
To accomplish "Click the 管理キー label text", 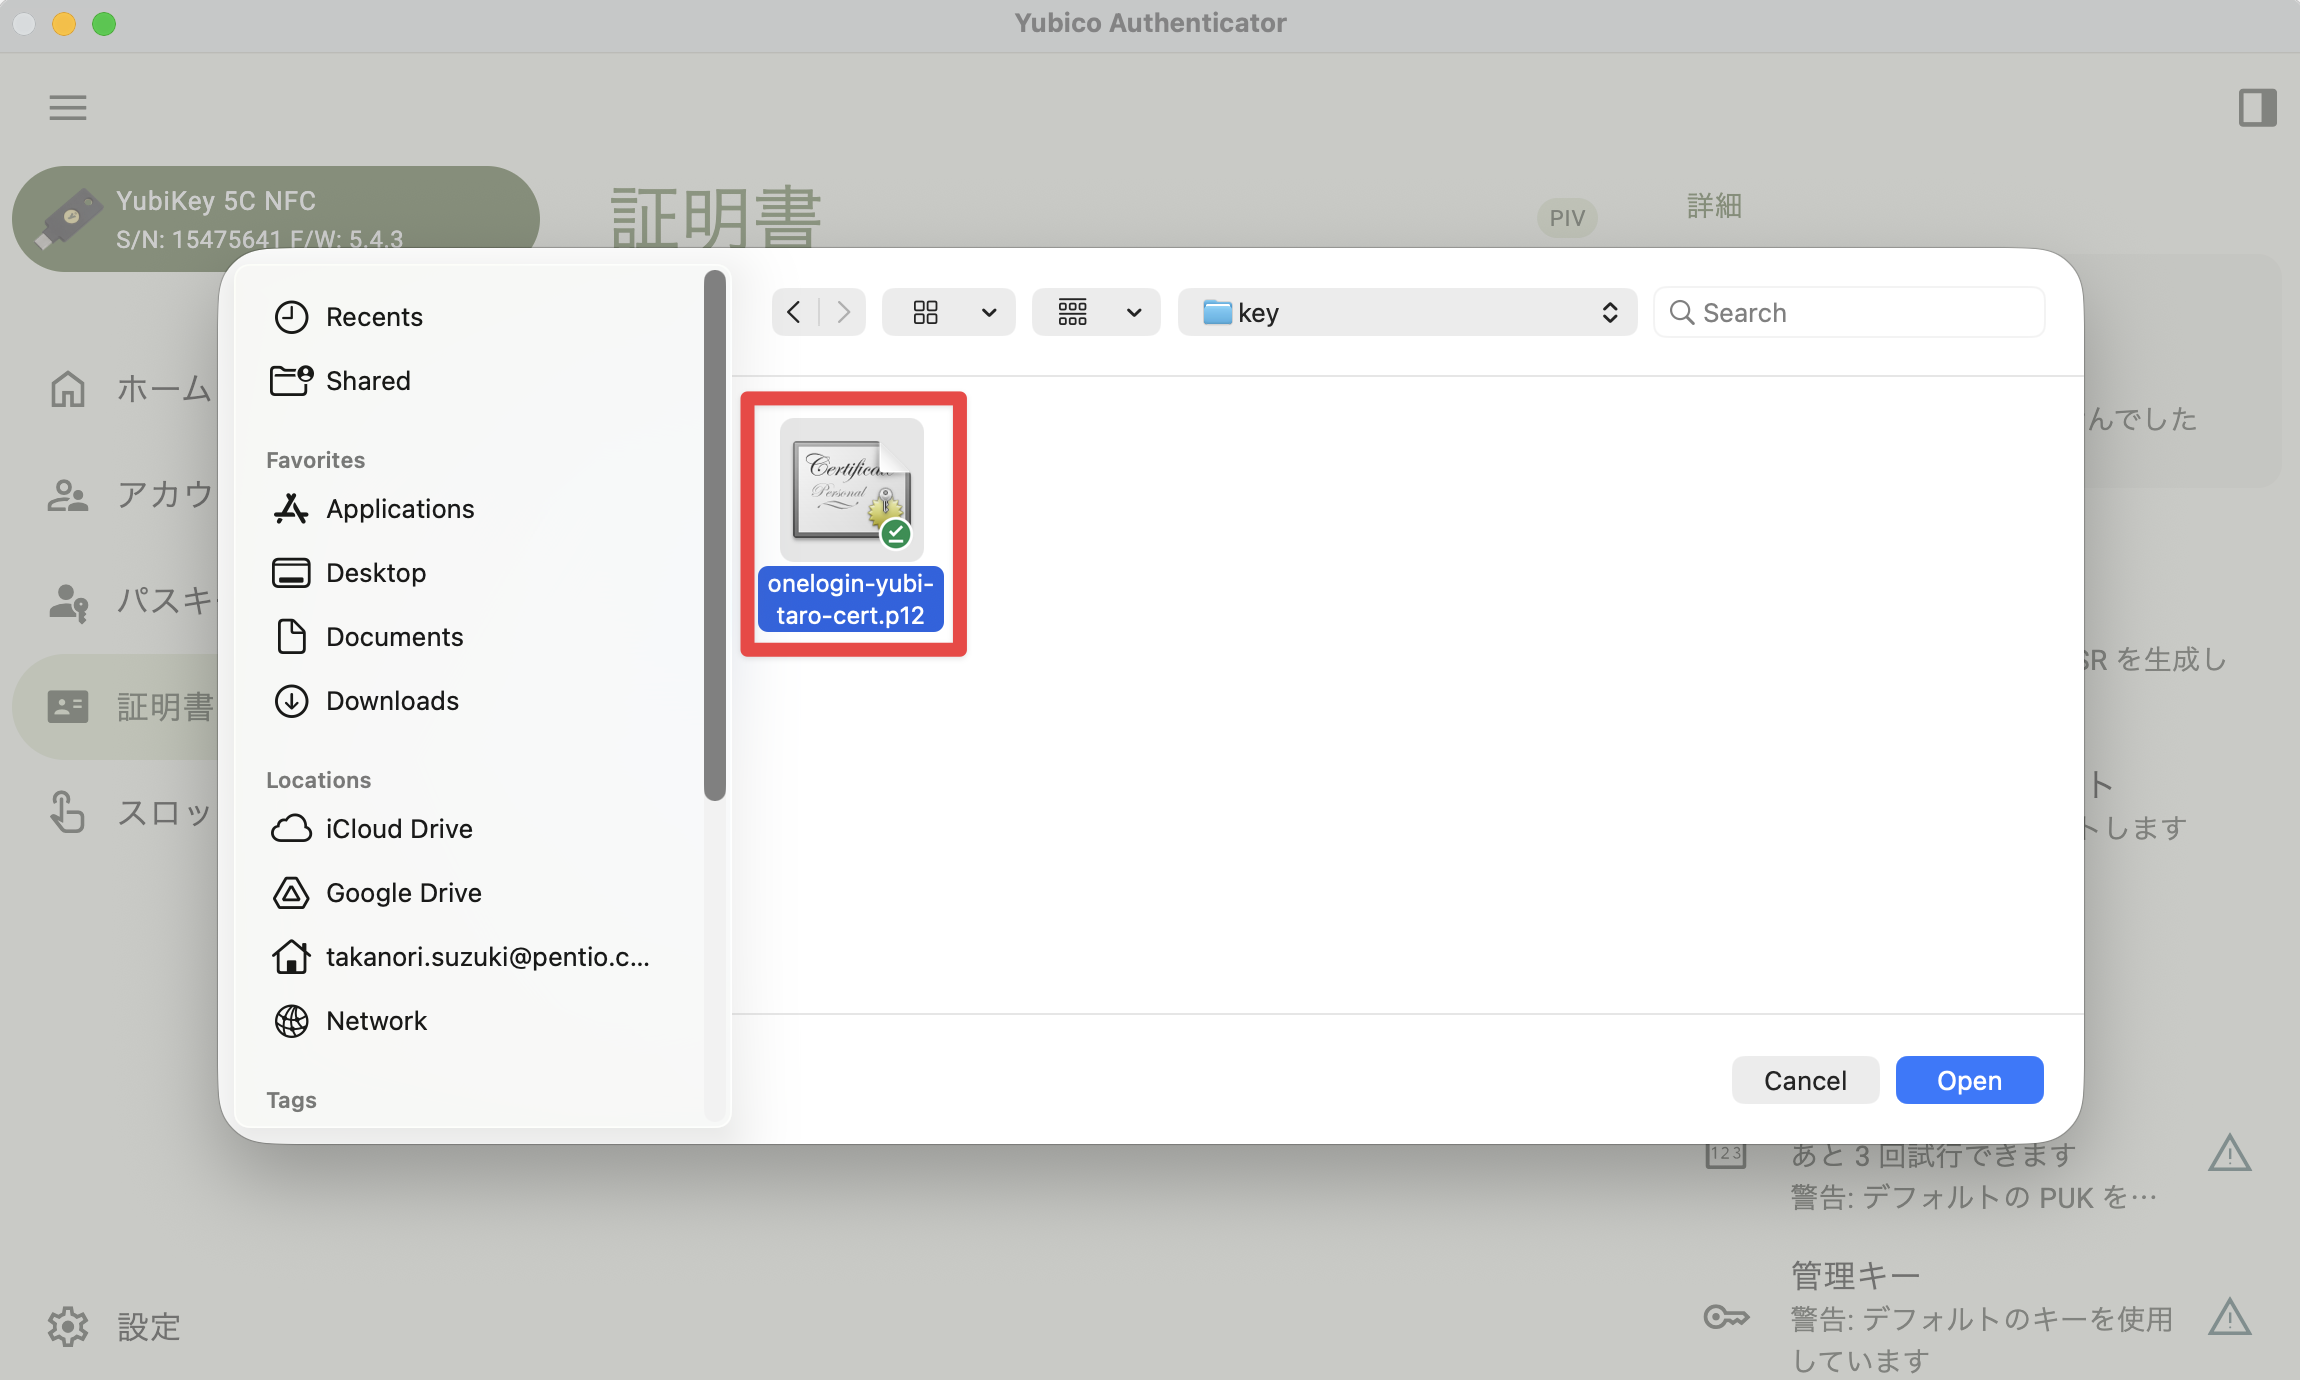I will (1855, 1276).
